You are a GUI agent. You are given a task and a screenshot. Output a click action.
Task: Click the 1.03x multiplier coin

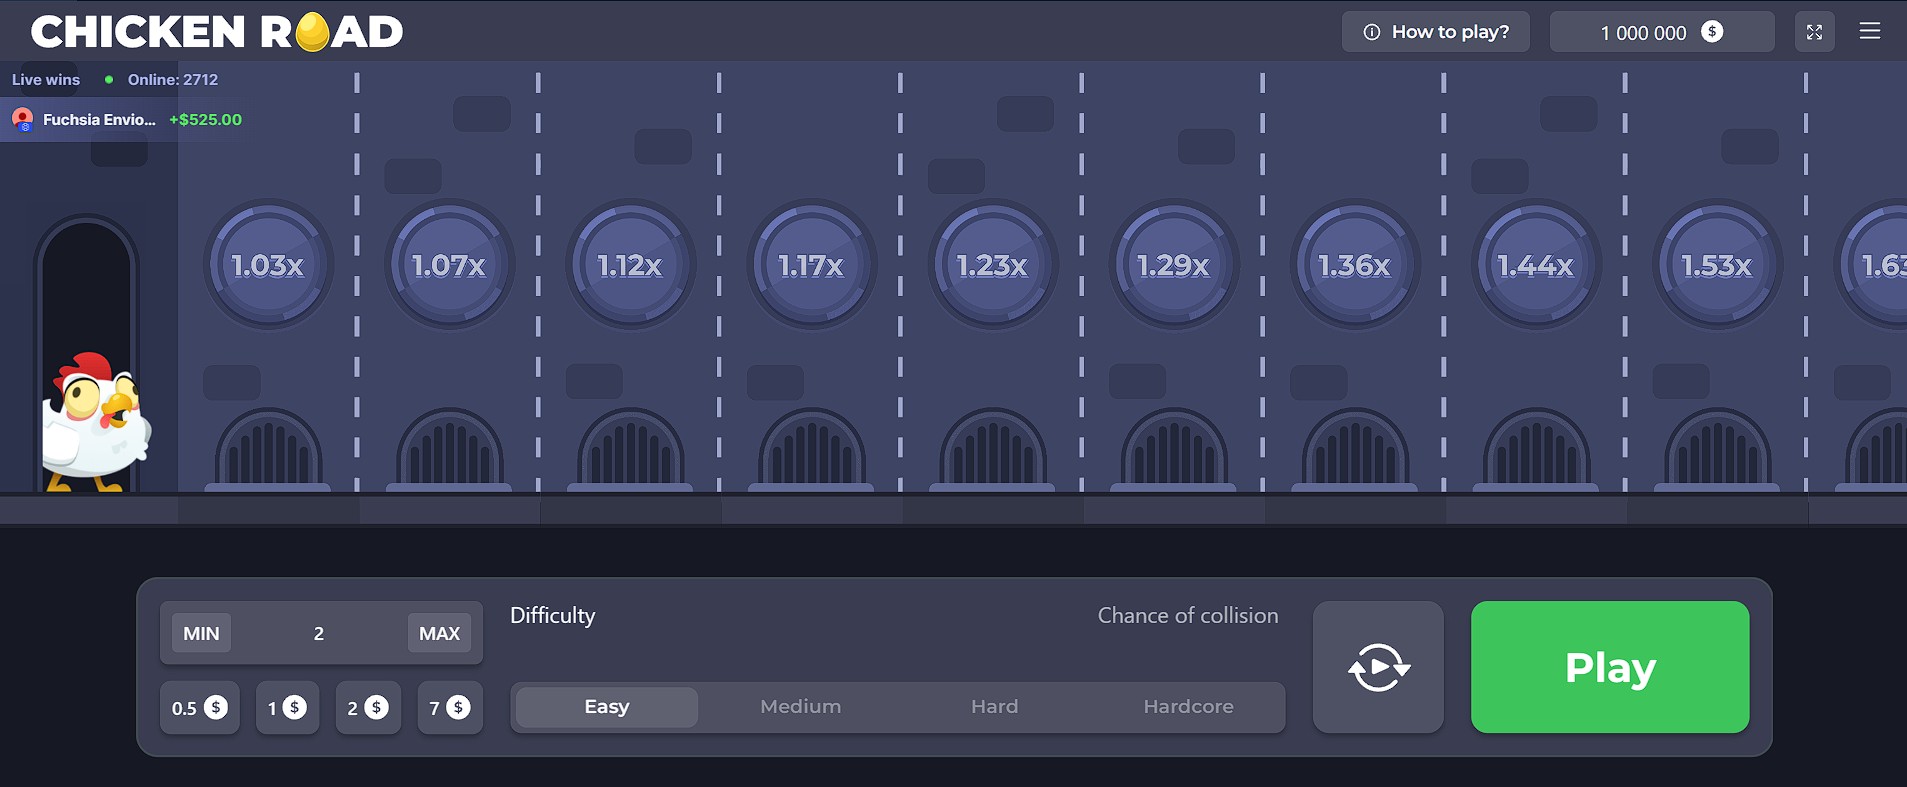pyautogui.click(x=268, y=265)
